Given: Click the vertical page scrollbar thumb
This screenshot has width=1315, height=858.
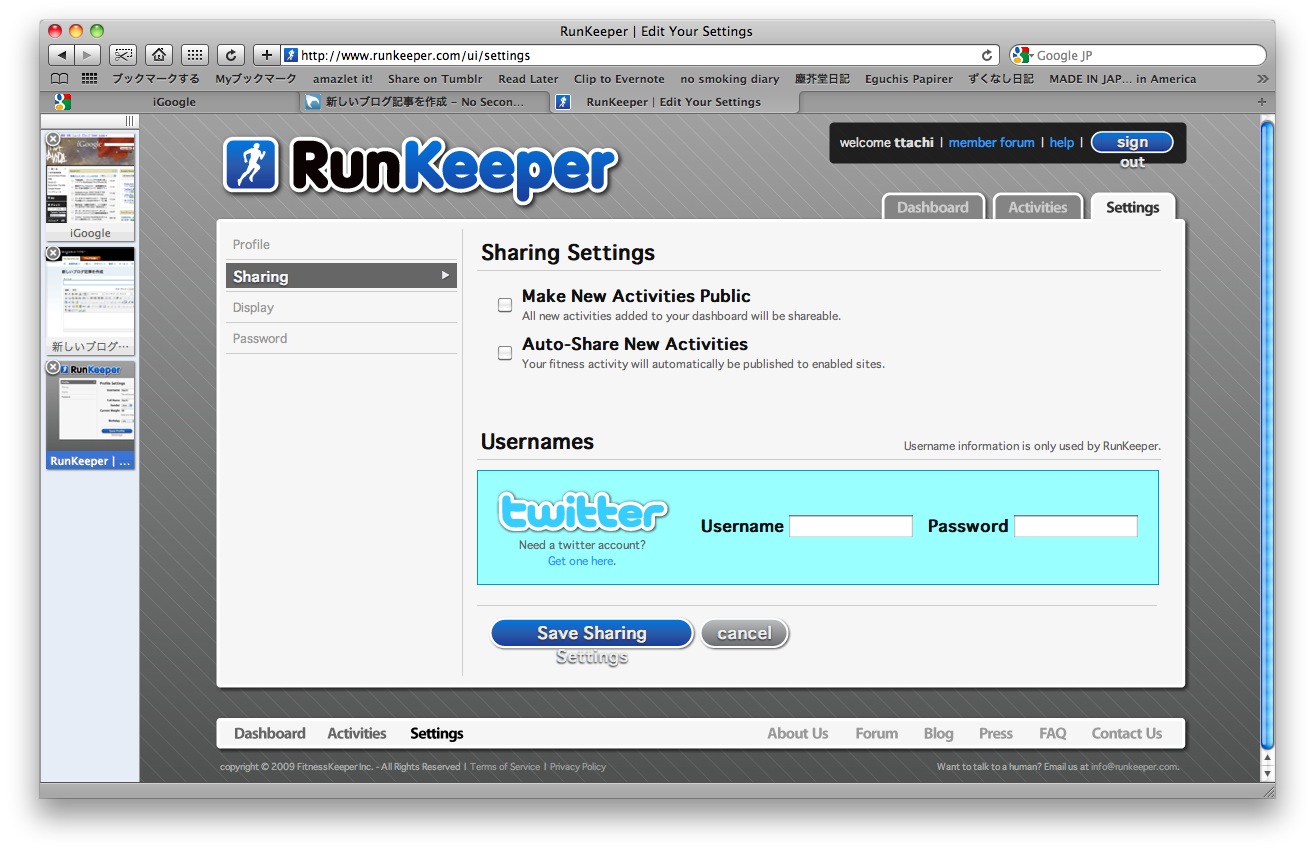Looking at the screenshot, I should [1267, 433].
